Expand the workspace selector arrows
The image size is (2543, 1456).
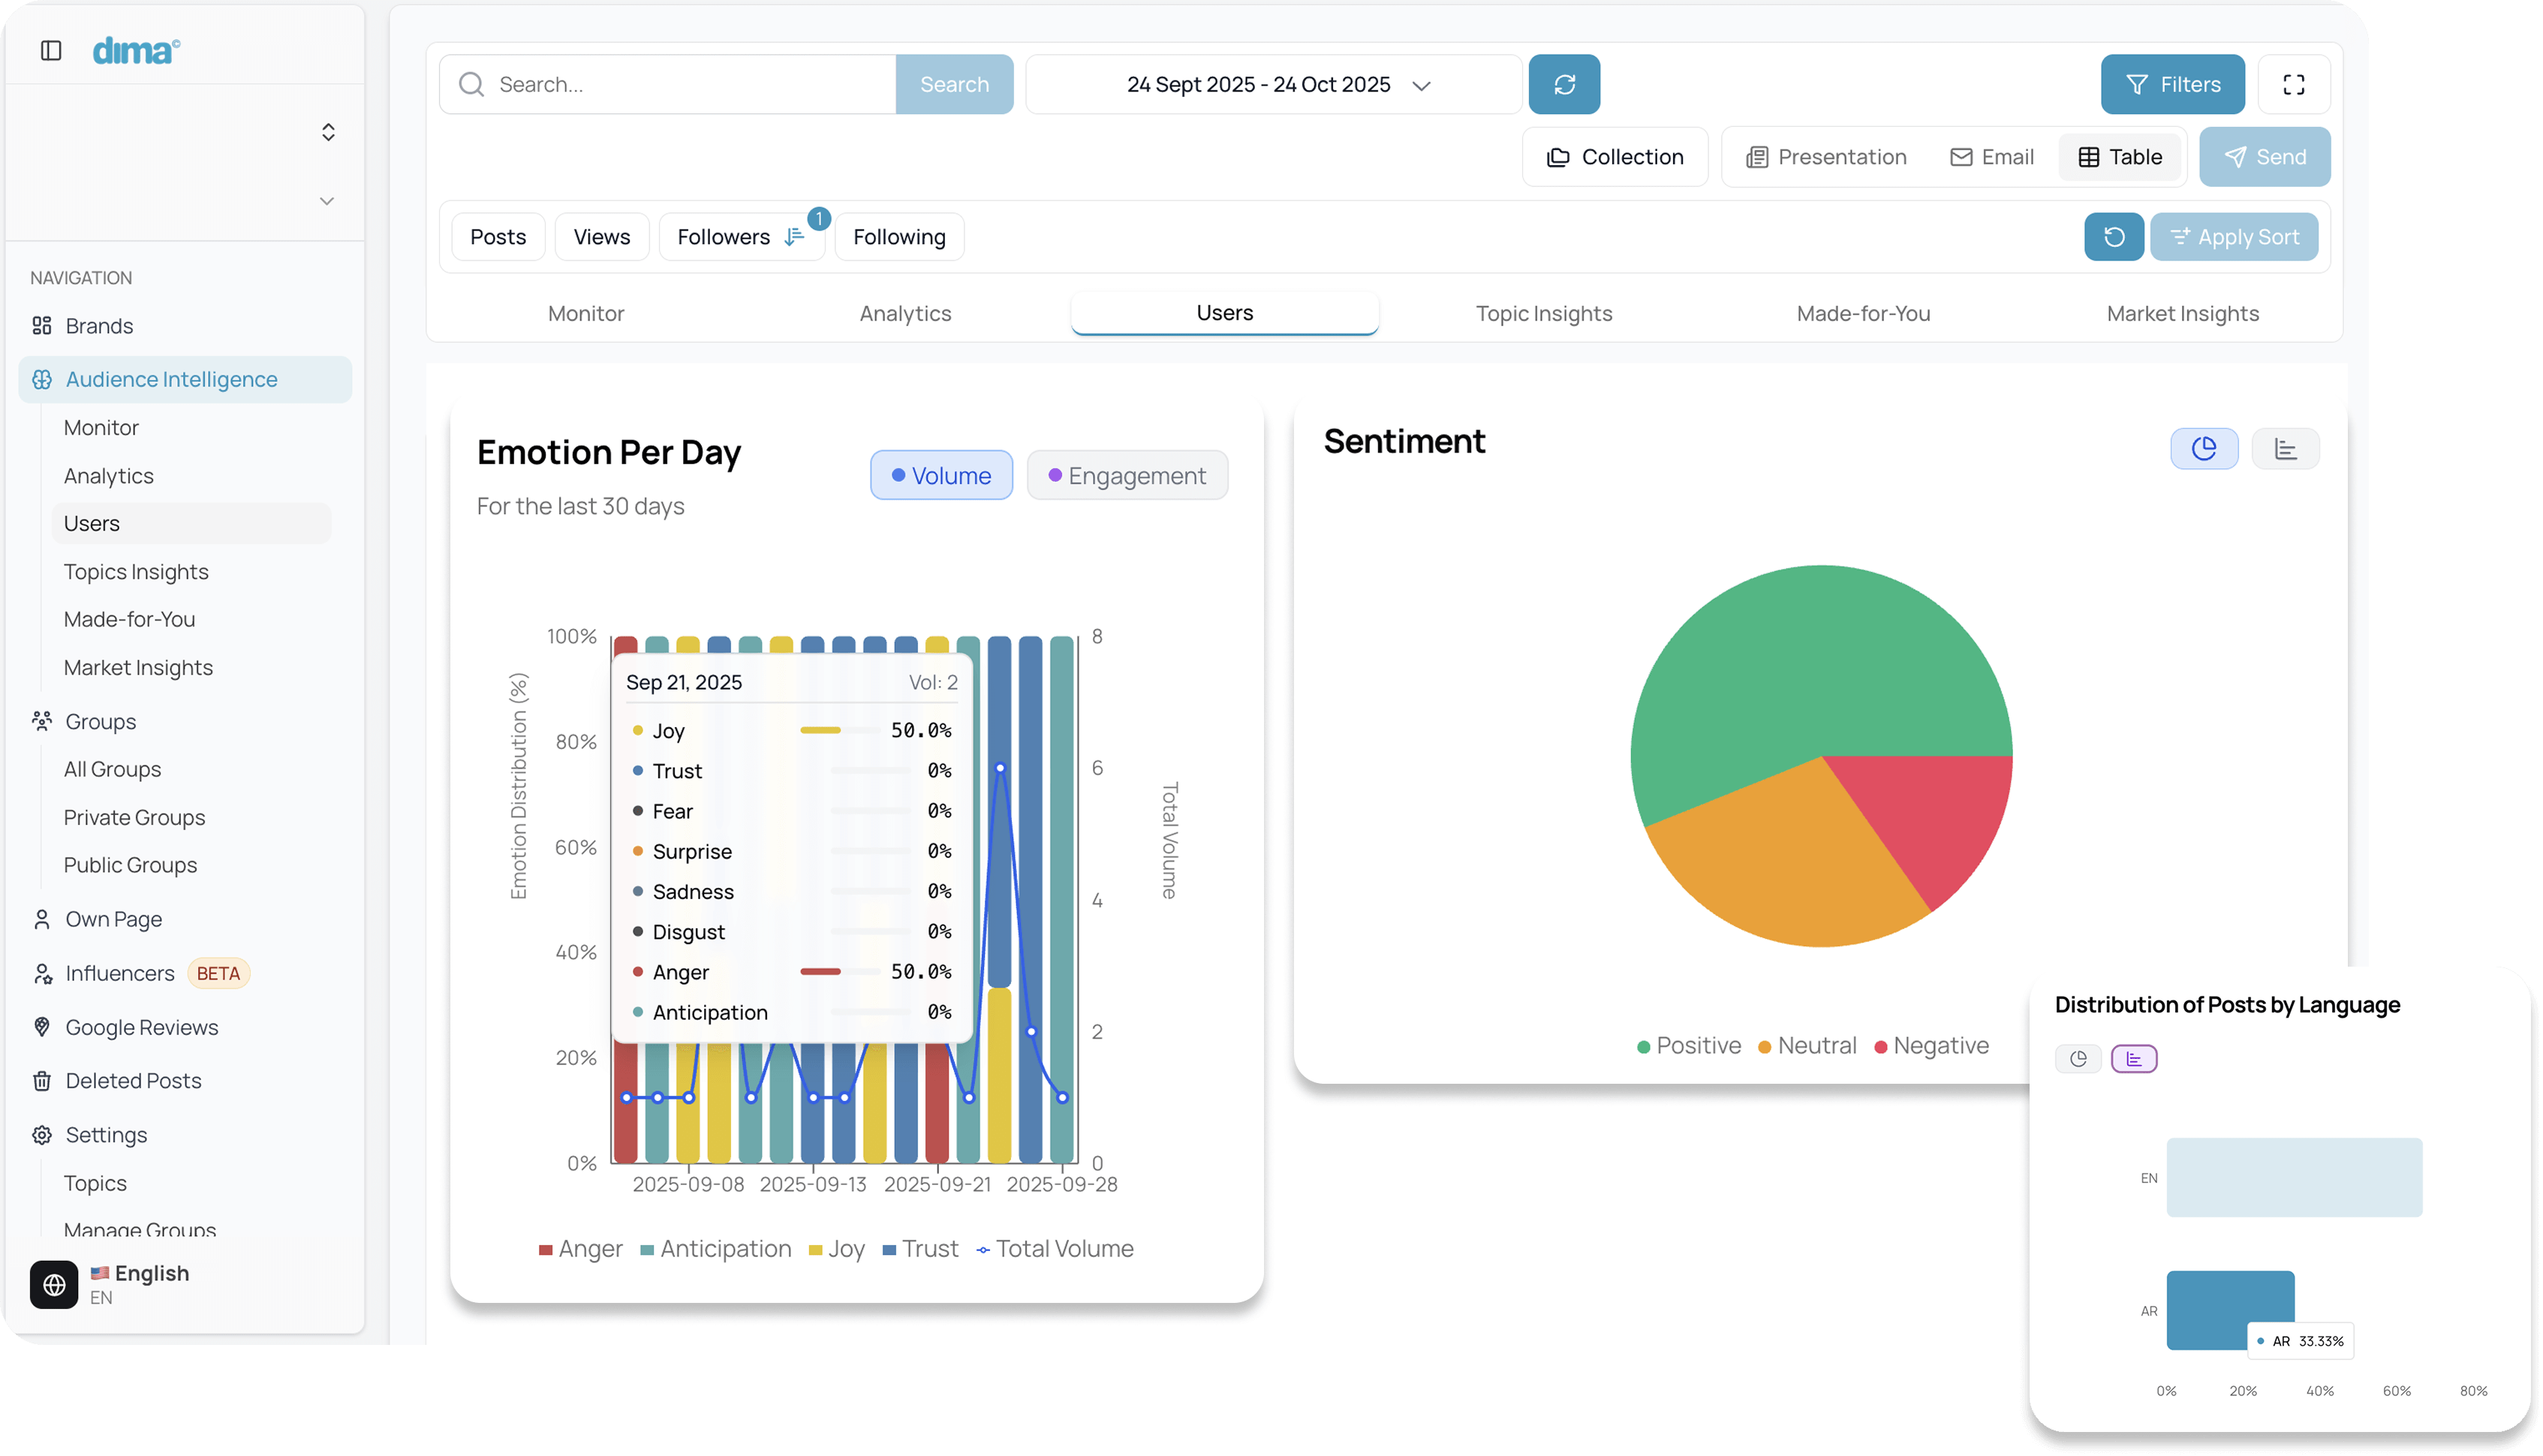point(328,132)
